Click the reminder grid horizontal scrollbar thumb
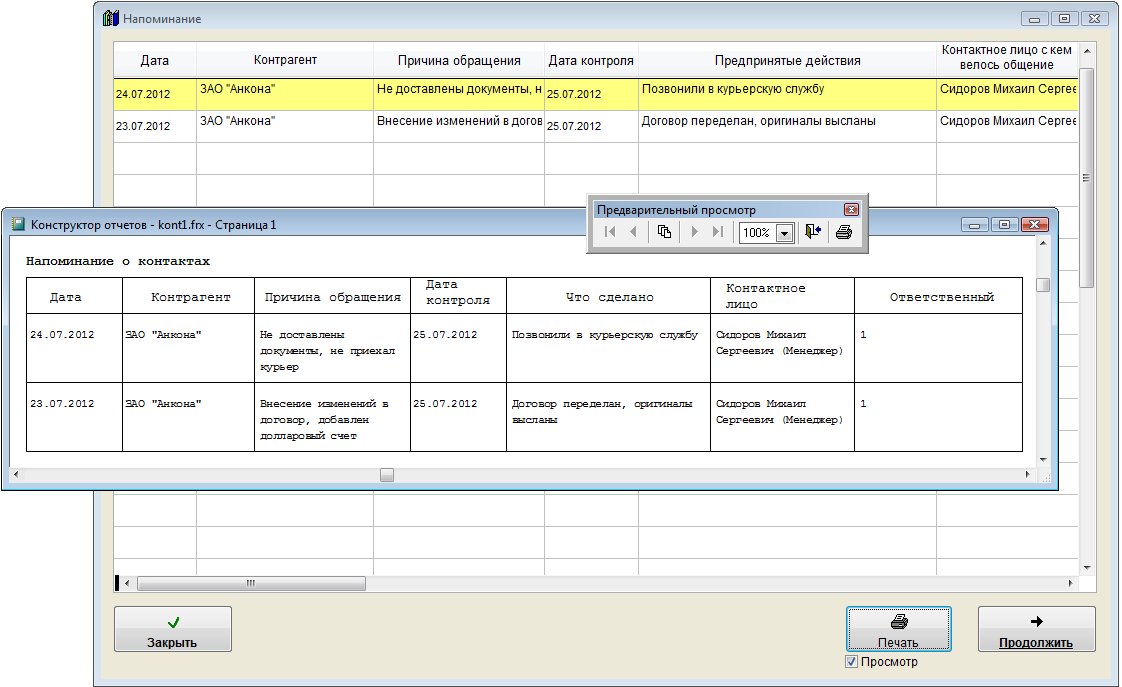 (250, 583)
